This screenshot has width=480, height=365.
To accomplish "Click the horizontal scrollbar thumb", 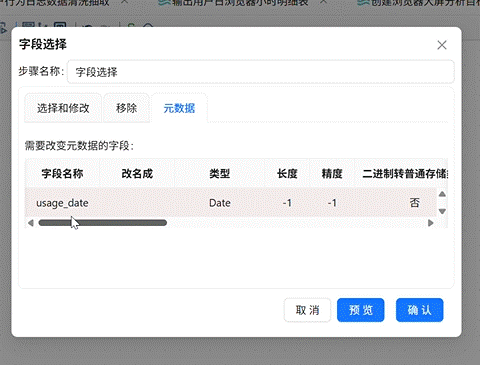I will point(103,223).
